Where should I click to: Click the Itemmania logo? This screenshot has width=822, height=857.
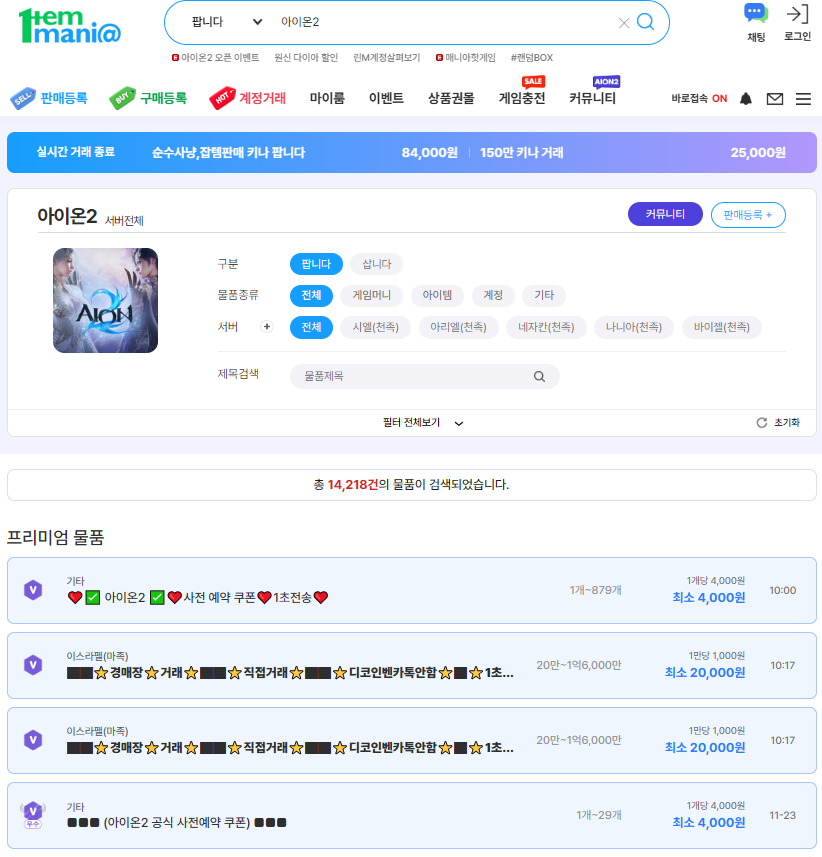[69, 26]
